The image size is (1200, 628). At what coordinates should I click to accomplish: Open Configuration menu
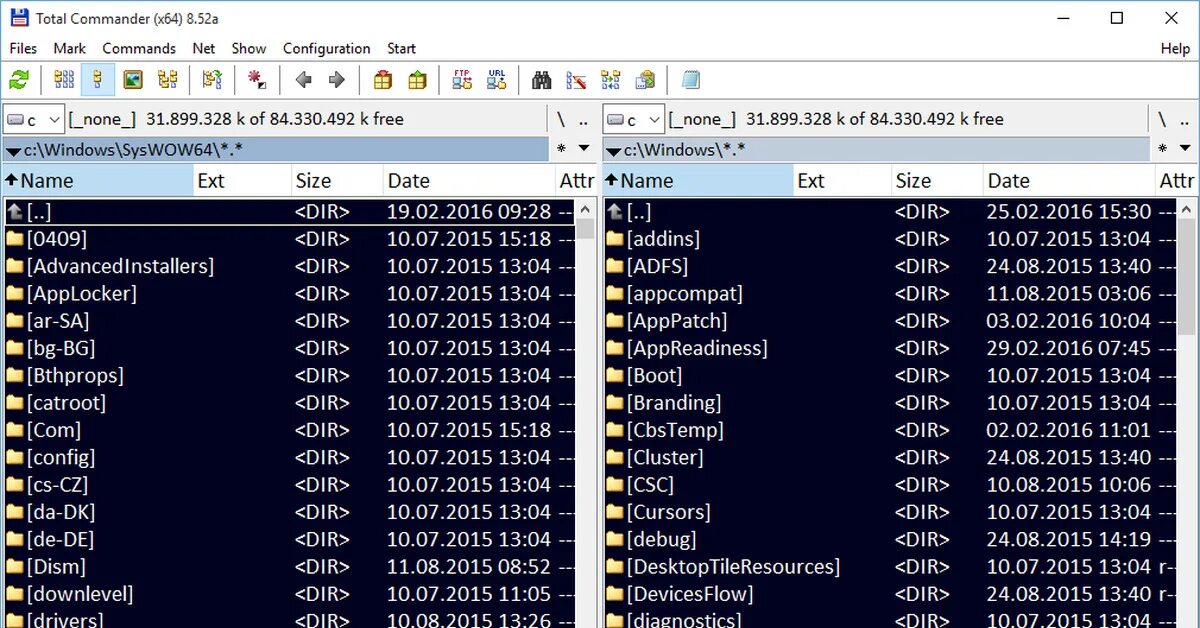(327, 48)
